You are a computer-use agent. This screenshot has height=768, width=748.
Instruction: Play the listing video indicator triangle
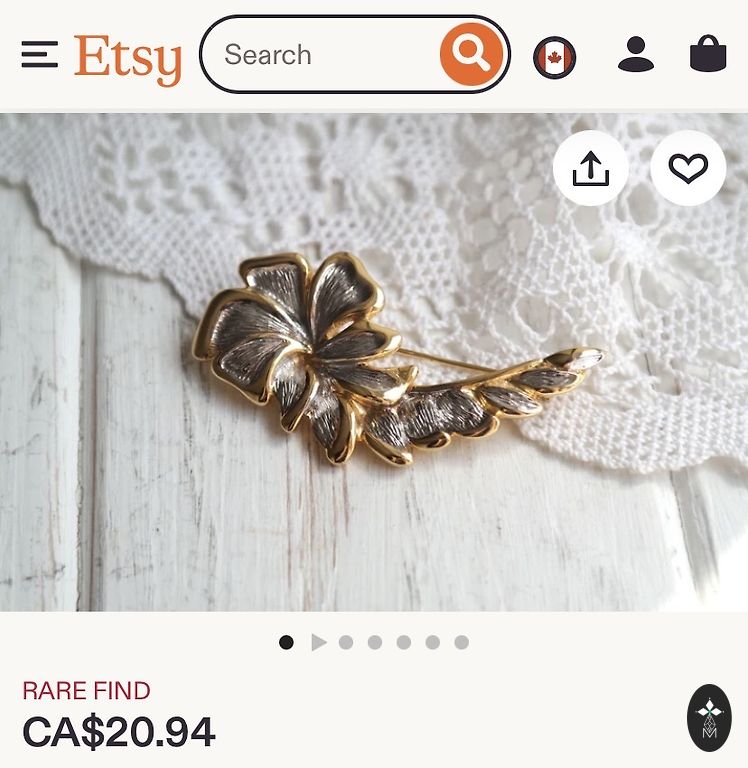pos(318,642)
